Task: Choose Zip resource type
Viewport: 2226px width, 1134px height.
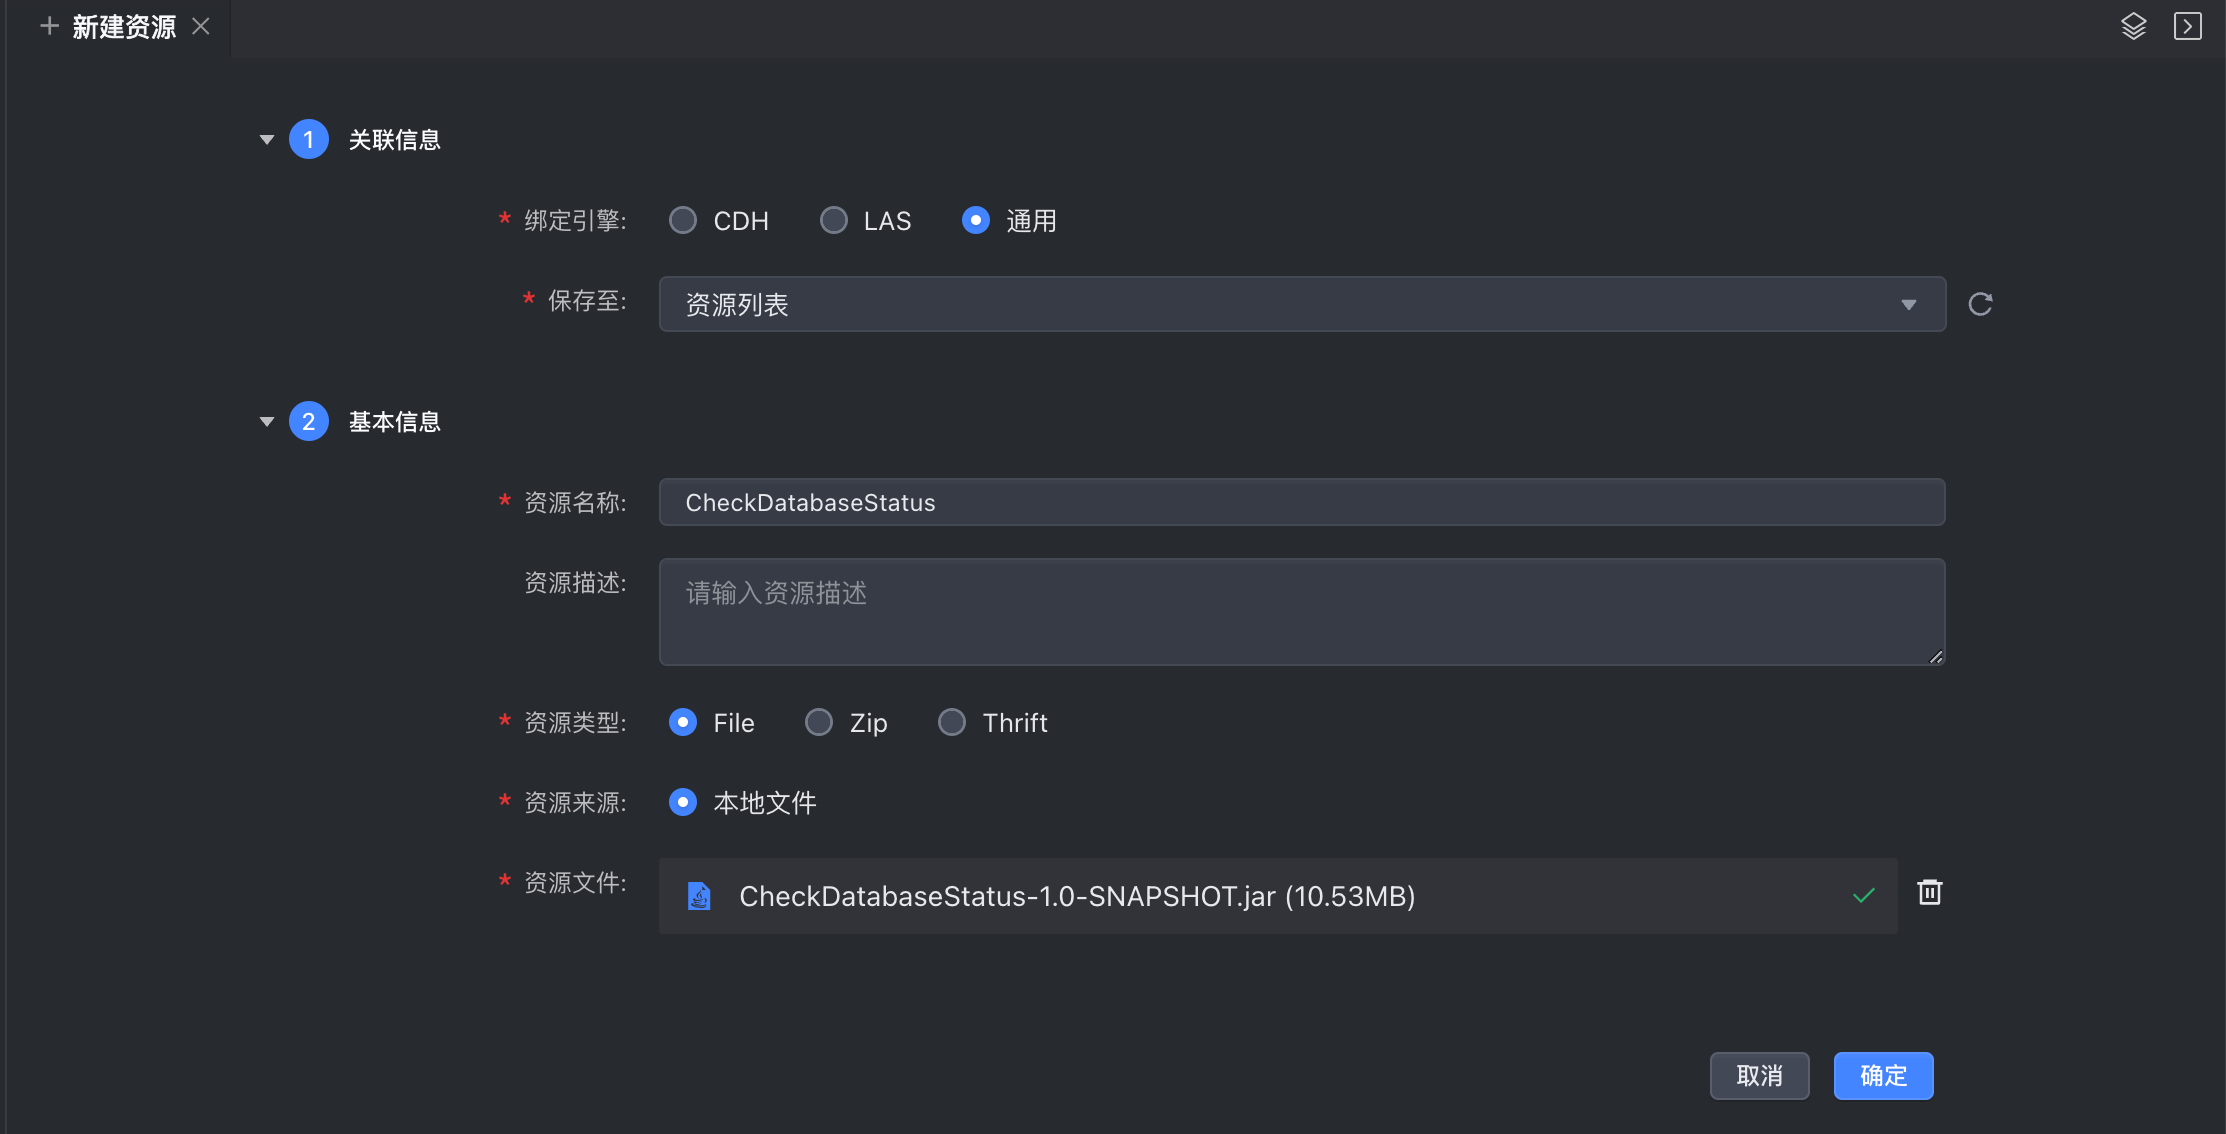Action: 819,722
